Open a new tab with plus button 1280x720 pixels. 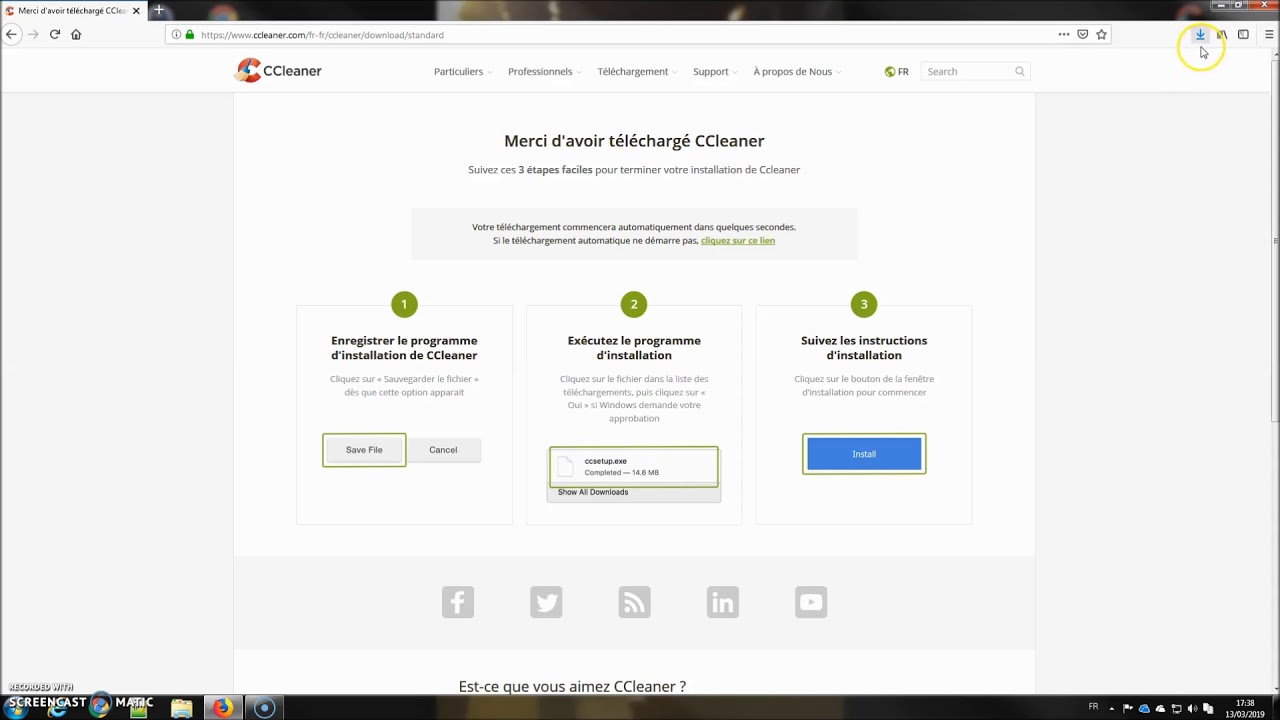158,10
